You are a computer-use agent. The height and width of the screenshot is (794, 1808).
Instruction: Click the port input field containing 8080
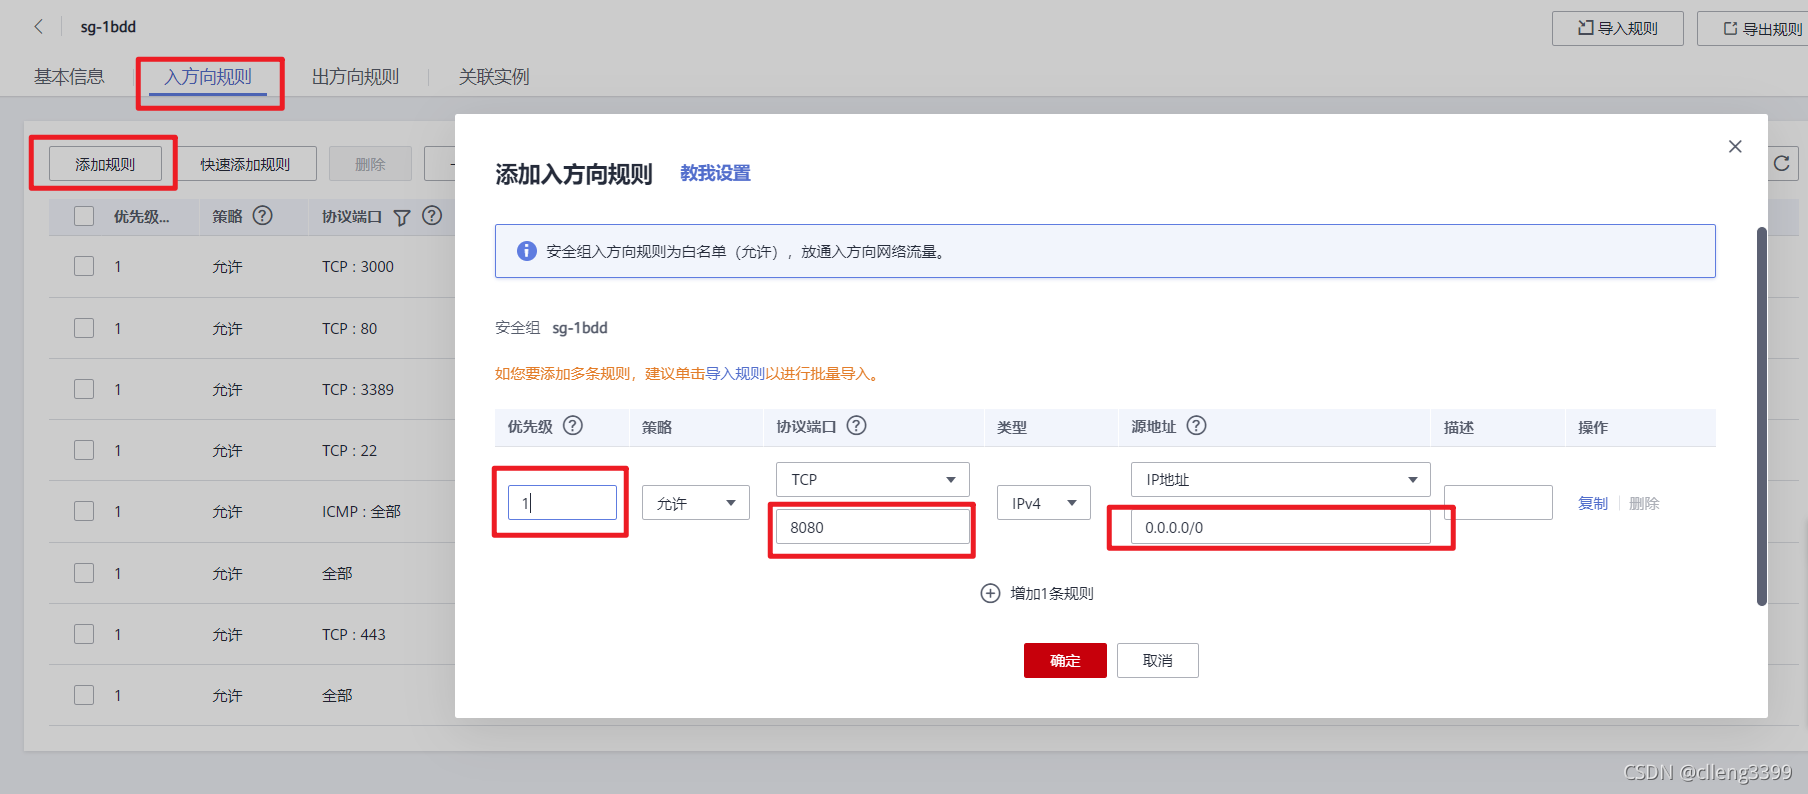[x=873, y=527]
